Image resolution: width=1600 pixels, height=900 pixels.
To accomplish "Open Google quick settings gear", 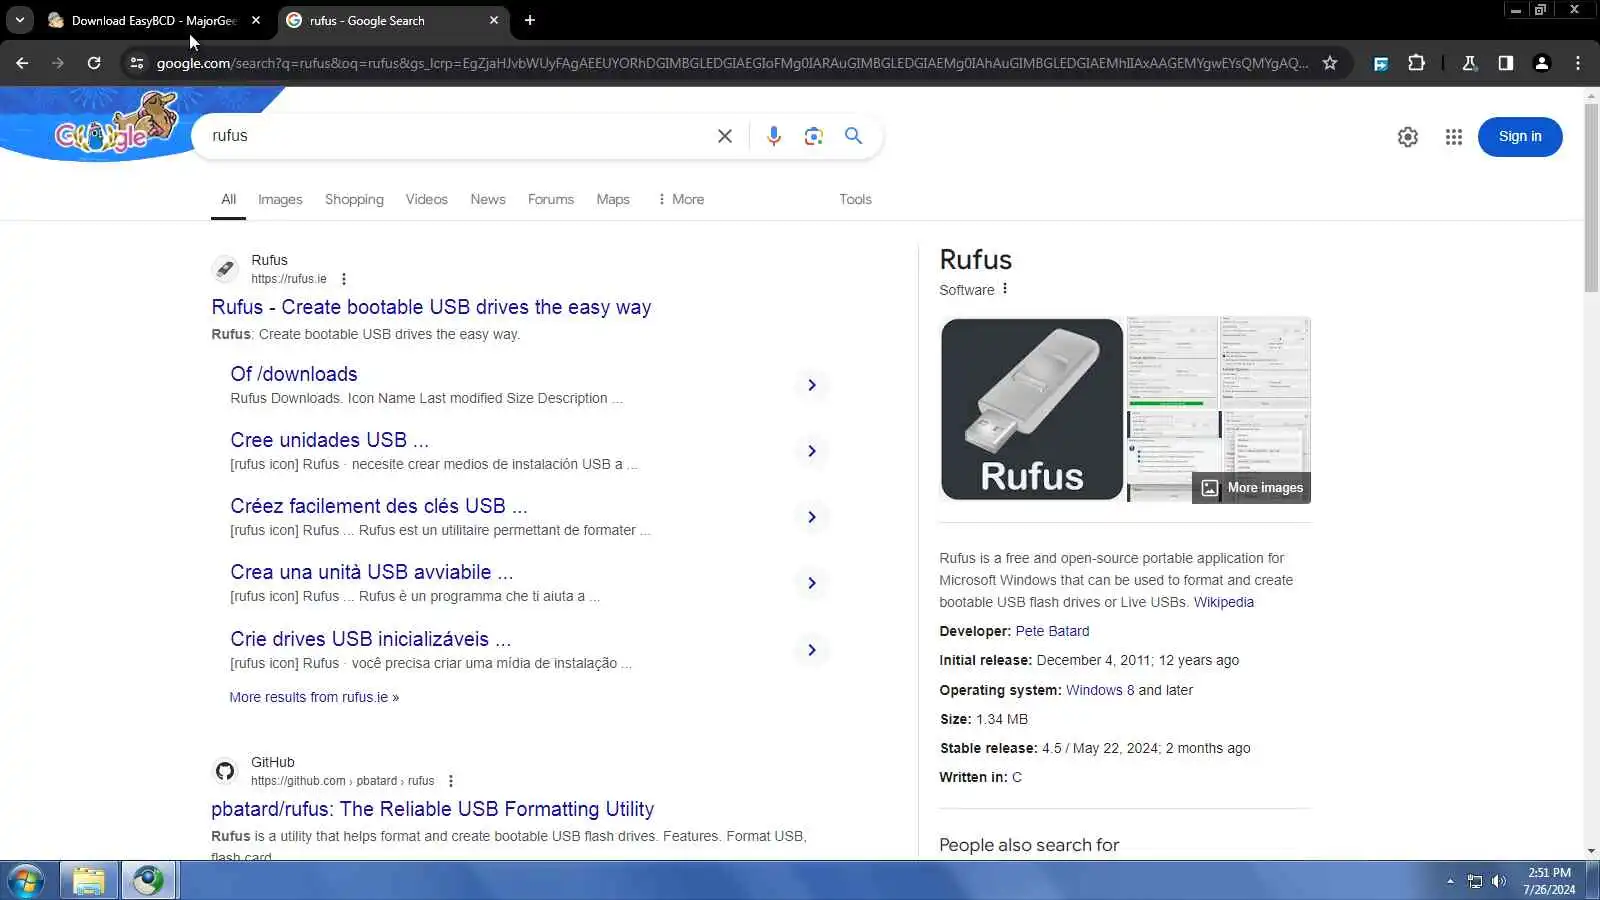I will click(1407, 137).
